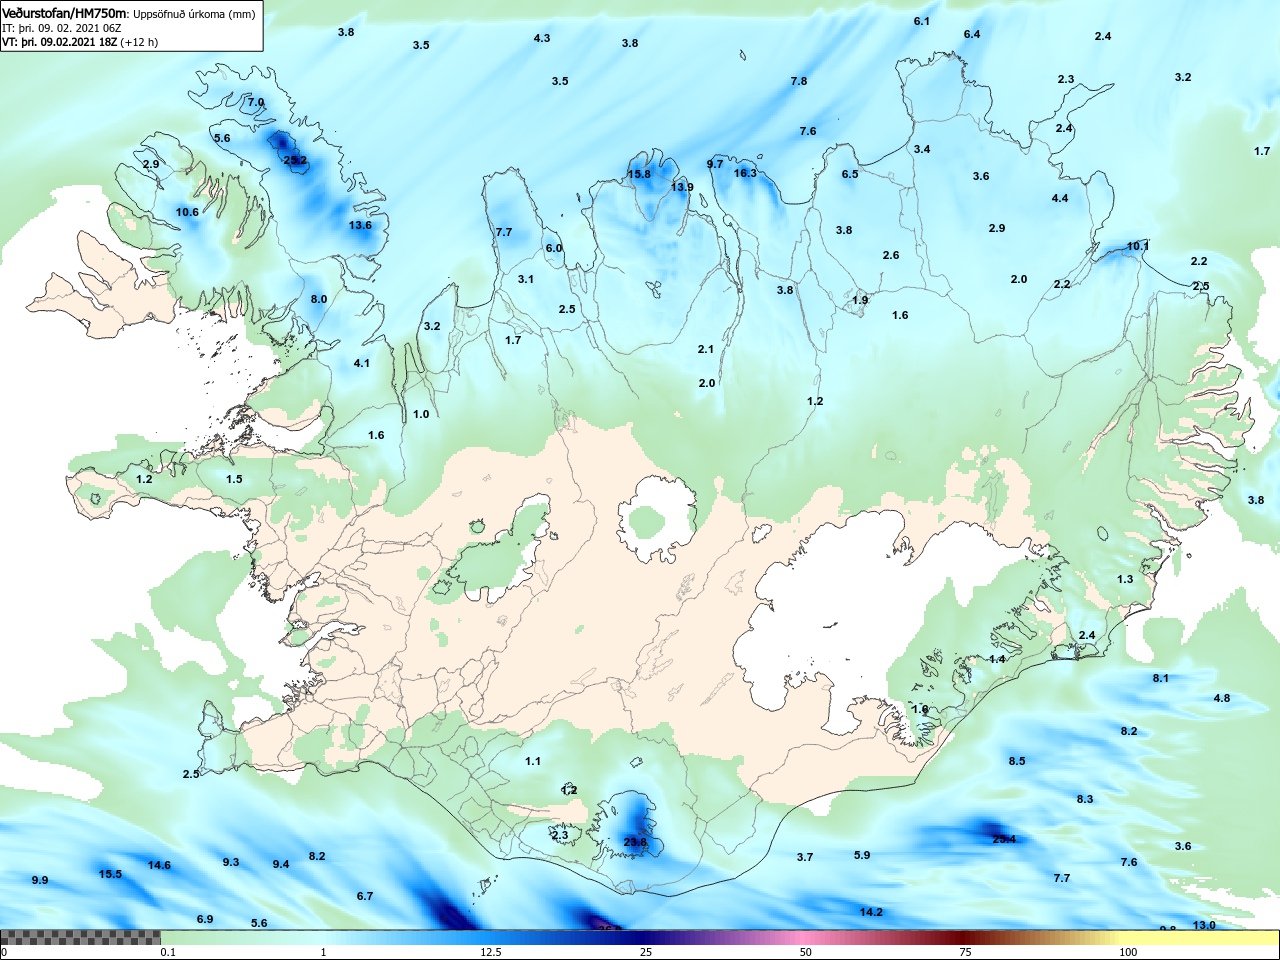
Task: Click the 13.0 value label
Action: tap(1204, 925)
